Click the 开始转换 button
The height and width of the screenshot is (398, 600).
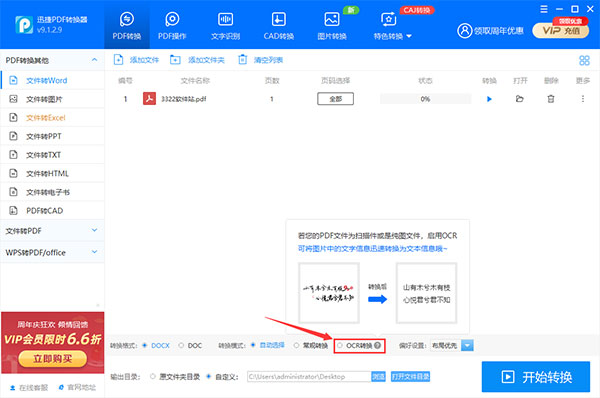point(536,377)
